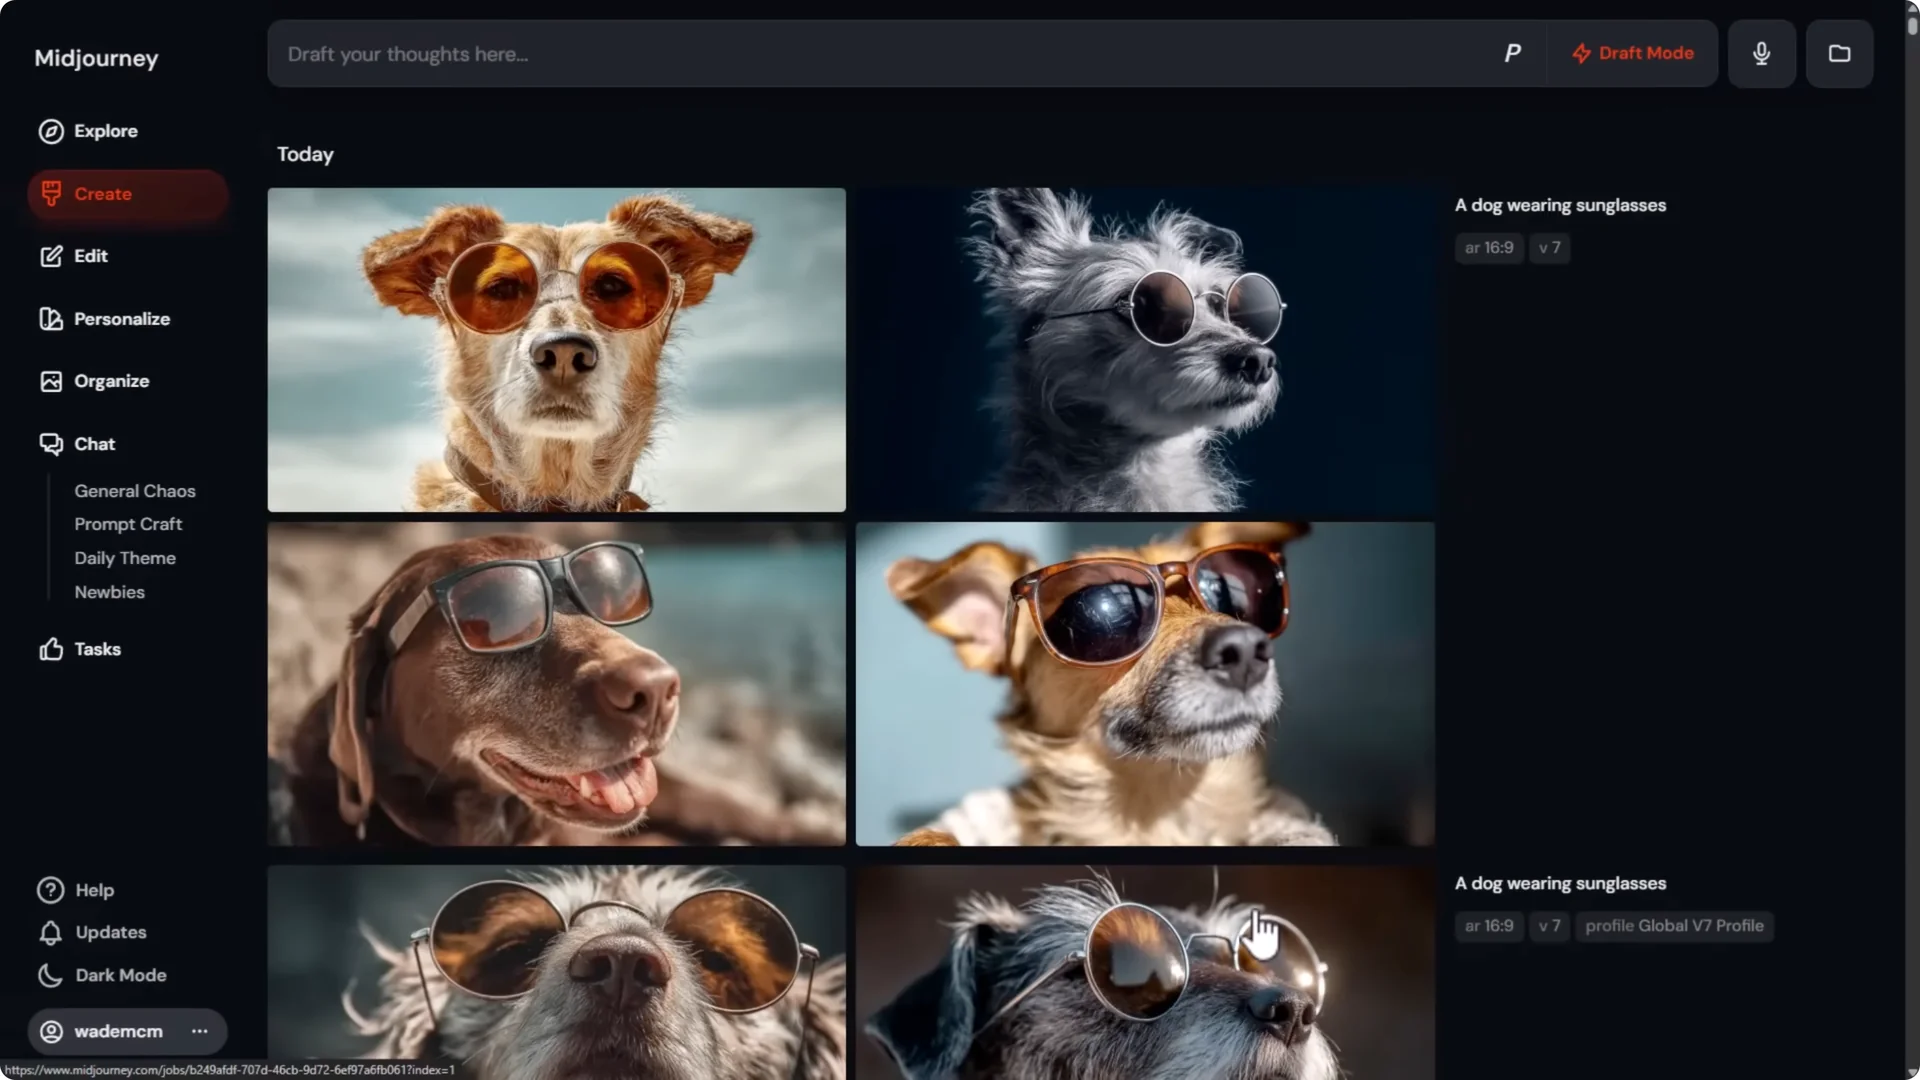Viewport: 1920px width, 1080px height.
Task: Open the ar 16:9 parameter tag
Action: pos(1487,247)
